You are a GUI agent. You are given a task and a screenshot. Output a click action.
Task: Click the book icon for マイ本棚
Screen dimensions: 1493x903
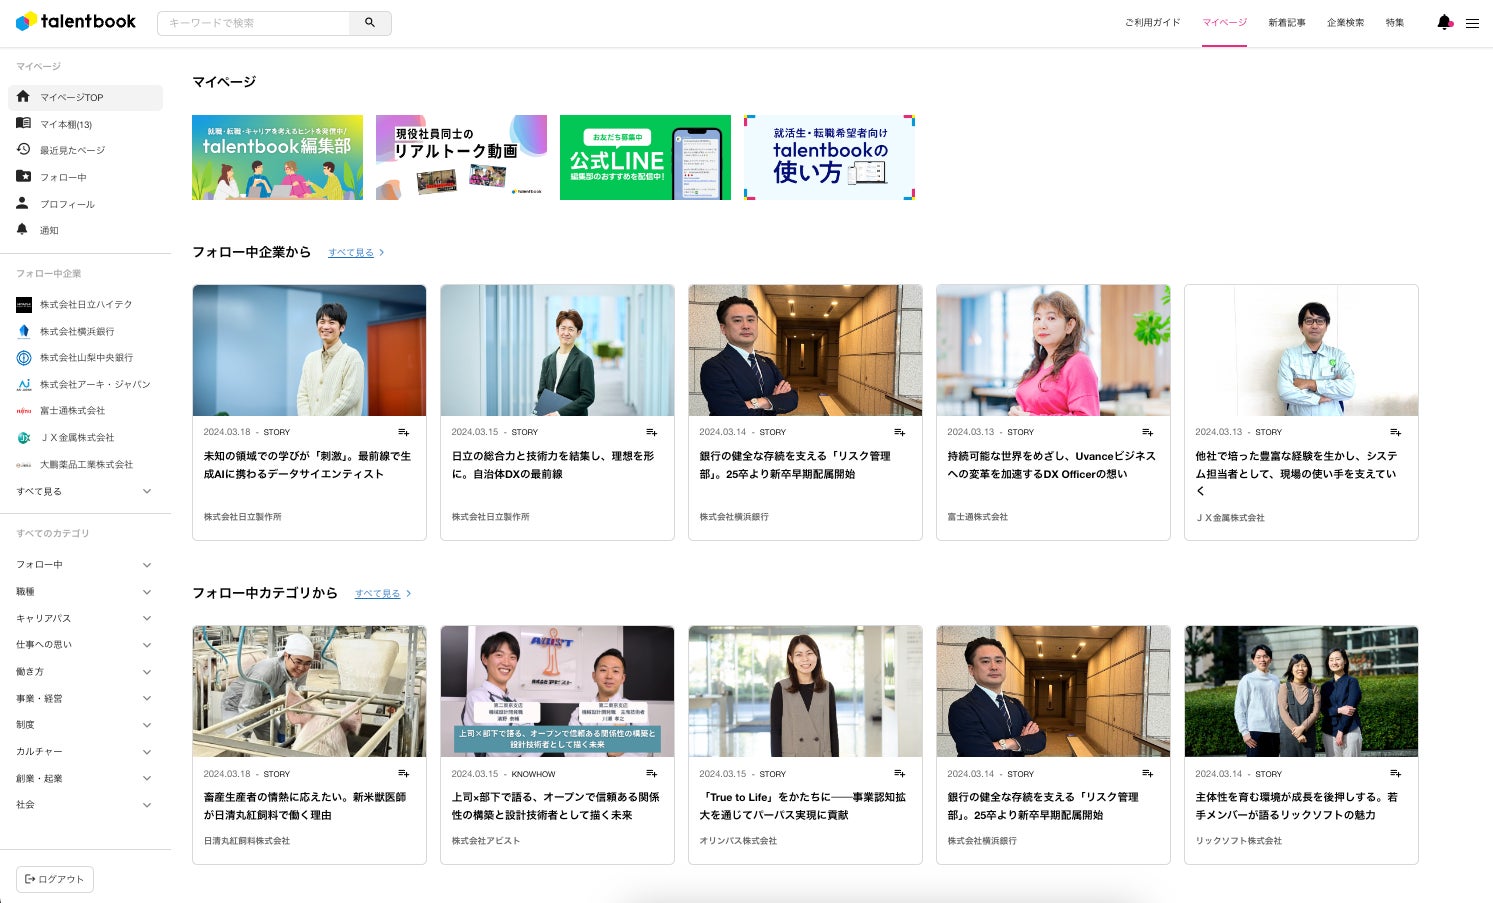pyautogui.click(x=23, y=123)
